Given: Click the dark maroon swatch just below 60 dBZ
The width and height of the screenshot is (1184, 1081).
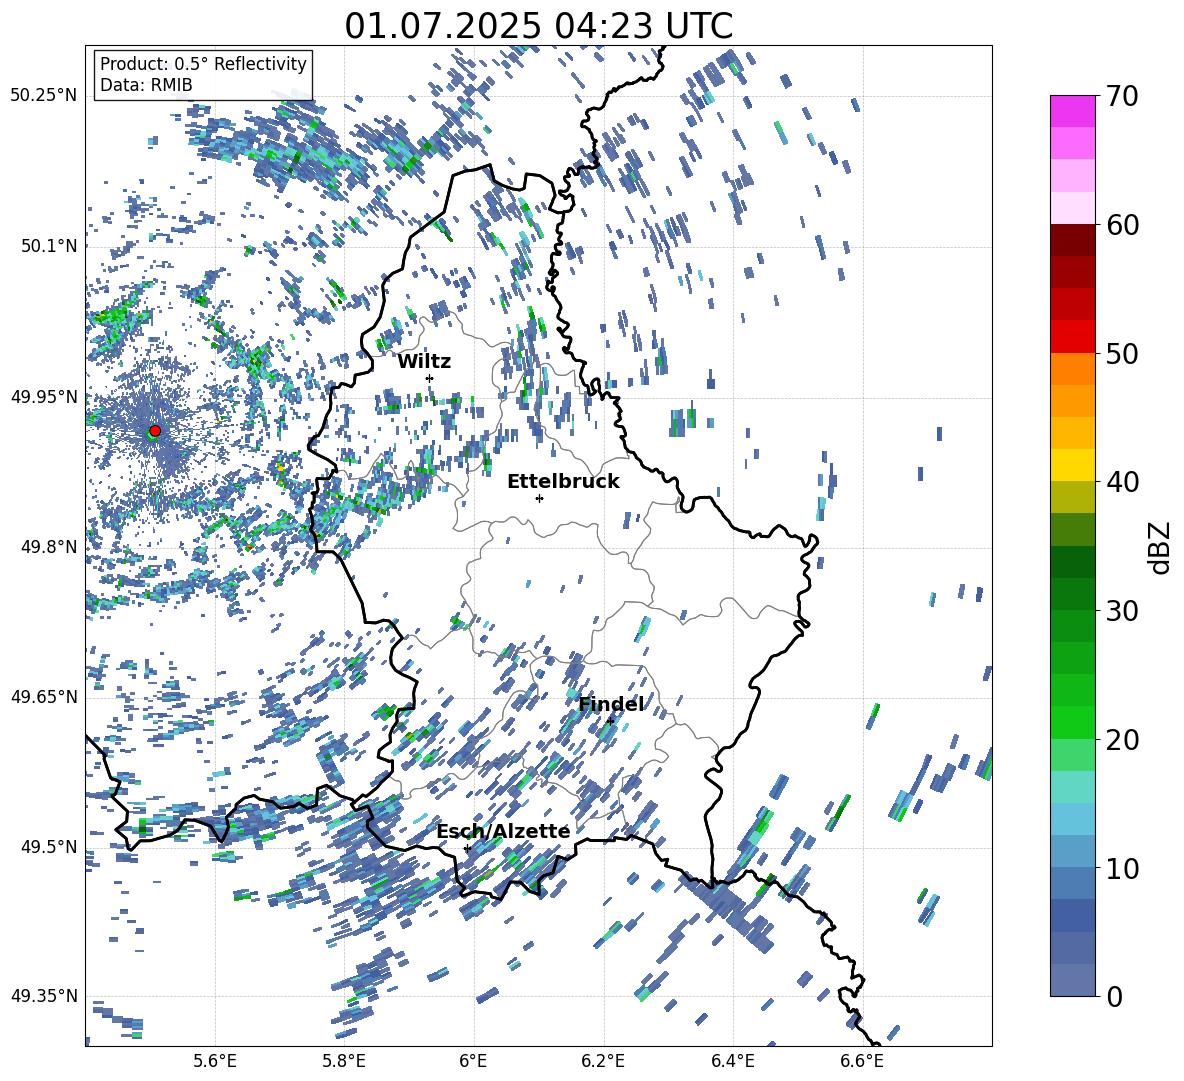Looking at the screenshot, I should click(1073, 241).
